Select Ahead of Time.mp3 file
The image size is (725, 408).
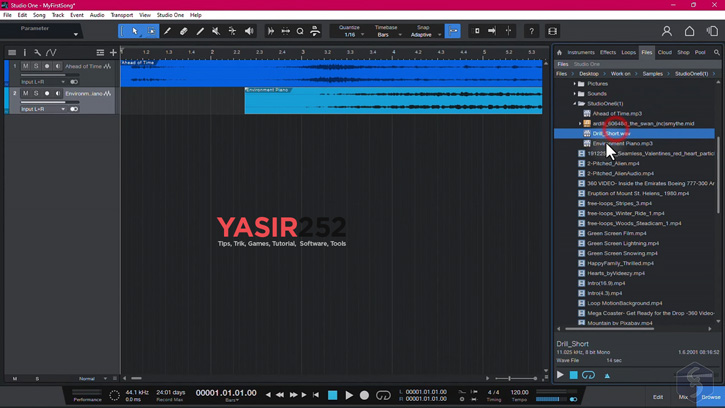click(x=617, y=114)
